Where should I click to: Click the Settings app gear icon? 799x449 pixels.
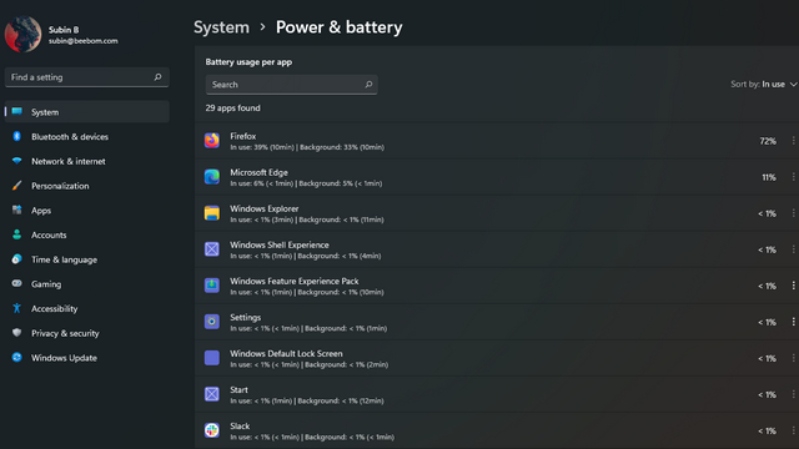point(212,322)
